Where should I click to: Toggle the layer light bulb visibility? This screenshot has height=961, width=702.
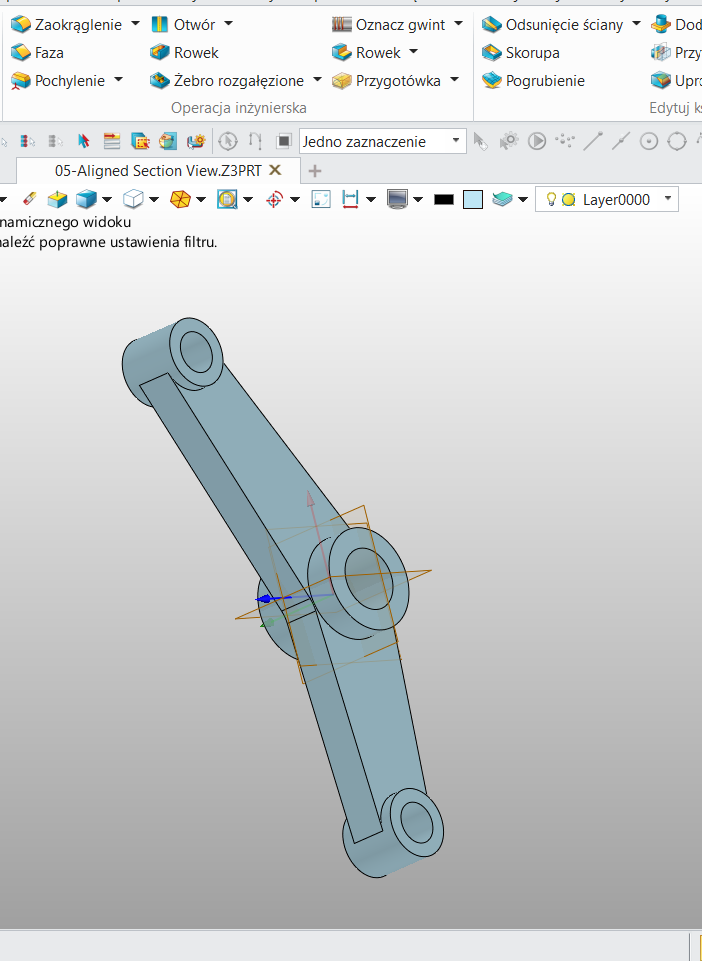(550, 200)
